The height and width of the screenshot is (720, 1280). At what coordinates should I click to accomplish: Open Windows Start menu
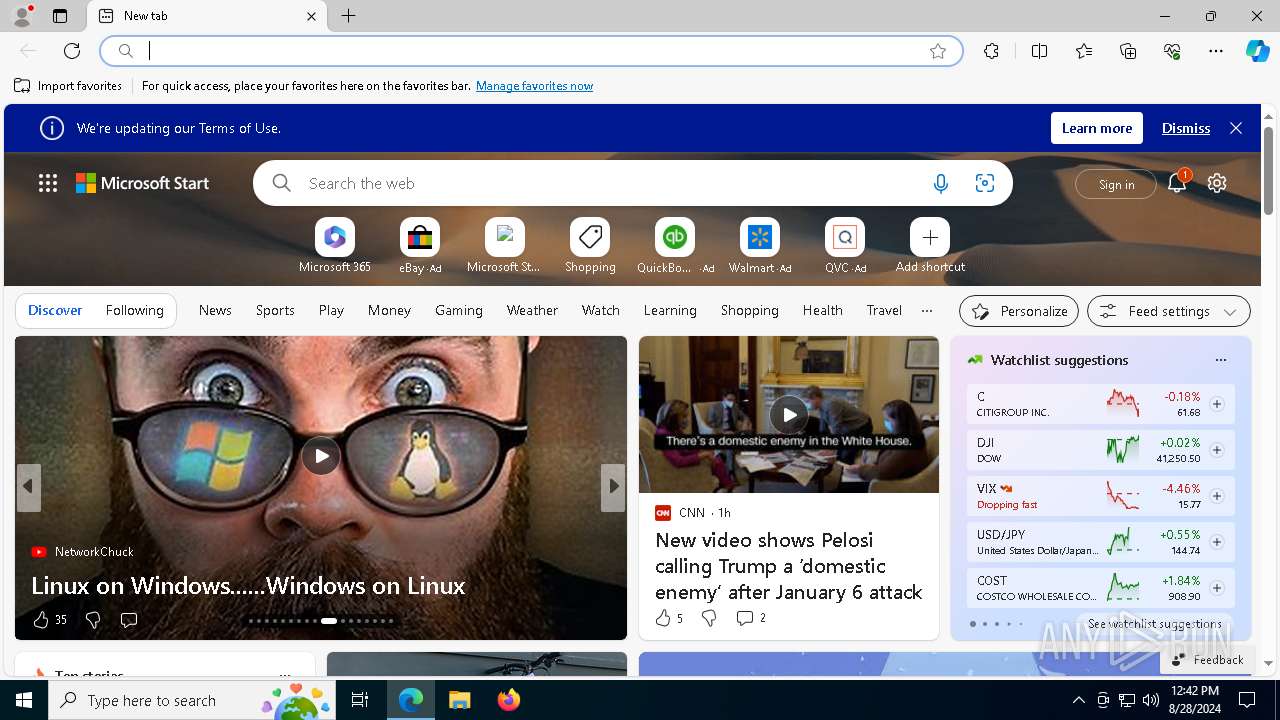[x=24, y=700]
